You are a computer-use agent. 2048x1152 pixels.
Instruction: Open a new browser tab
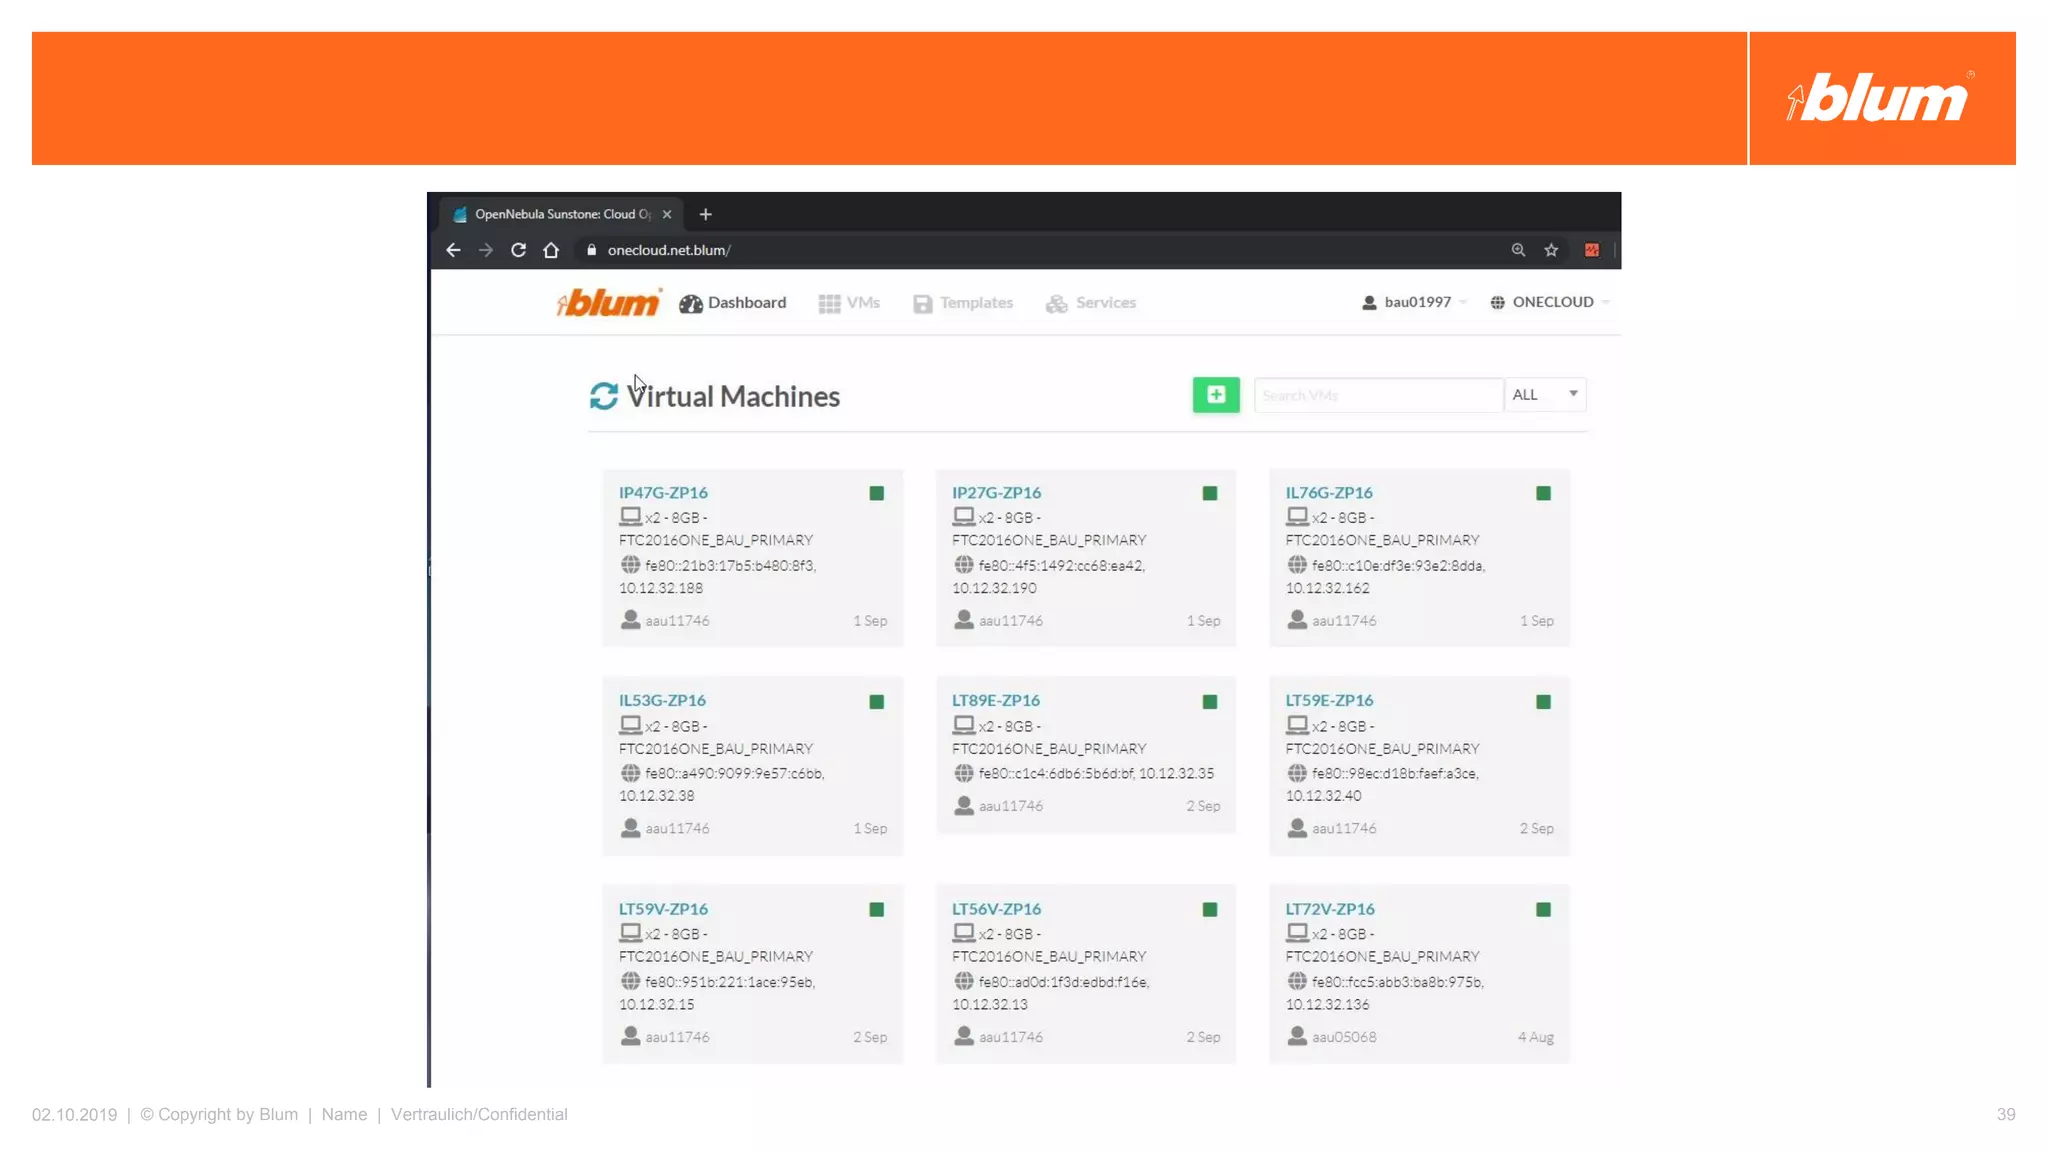[x=705, y=214]
